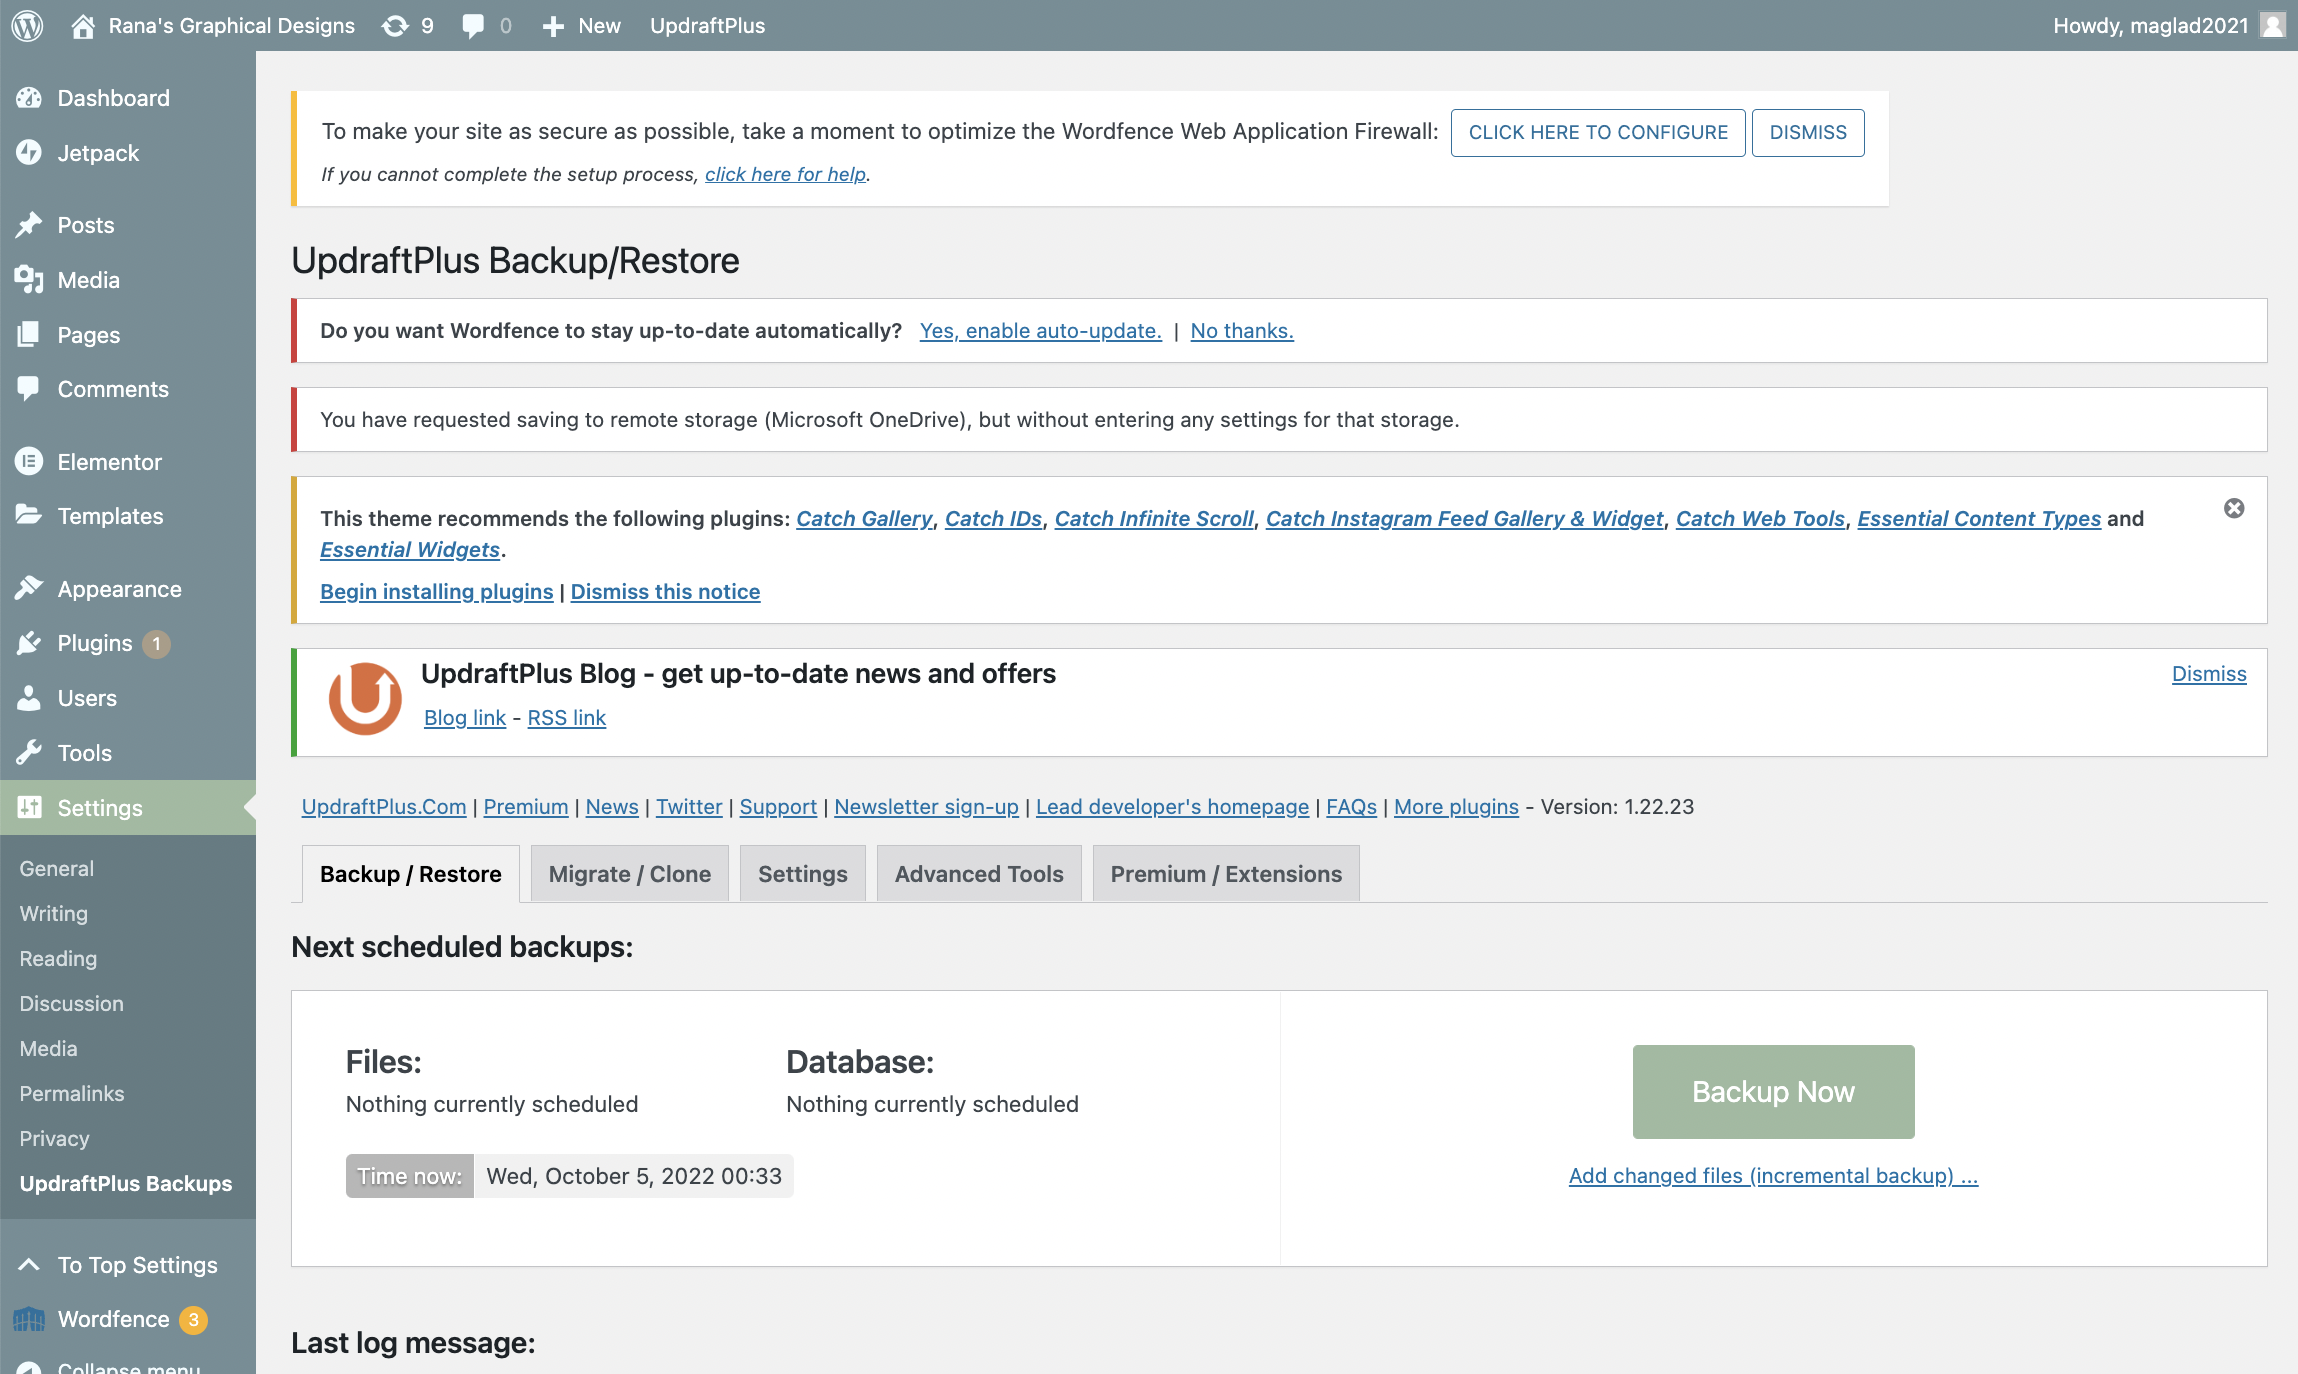Screen dimensions: 2298x1374
Task: Click the To Top Settings up-arrow icon
Action: click(29, 1265)
